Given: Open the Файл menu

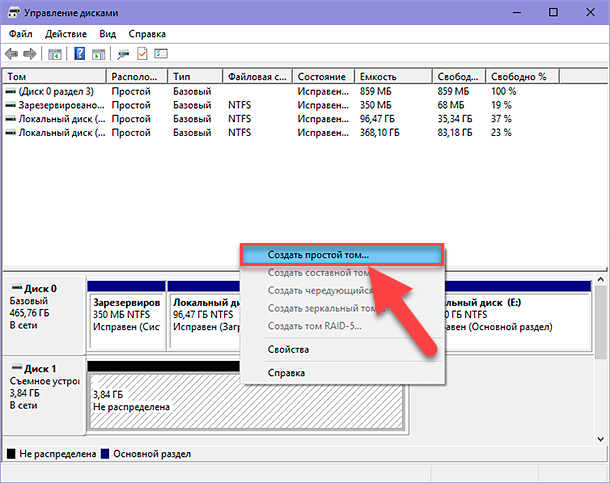Looking at the screenshot, I should tap(20, 33).
